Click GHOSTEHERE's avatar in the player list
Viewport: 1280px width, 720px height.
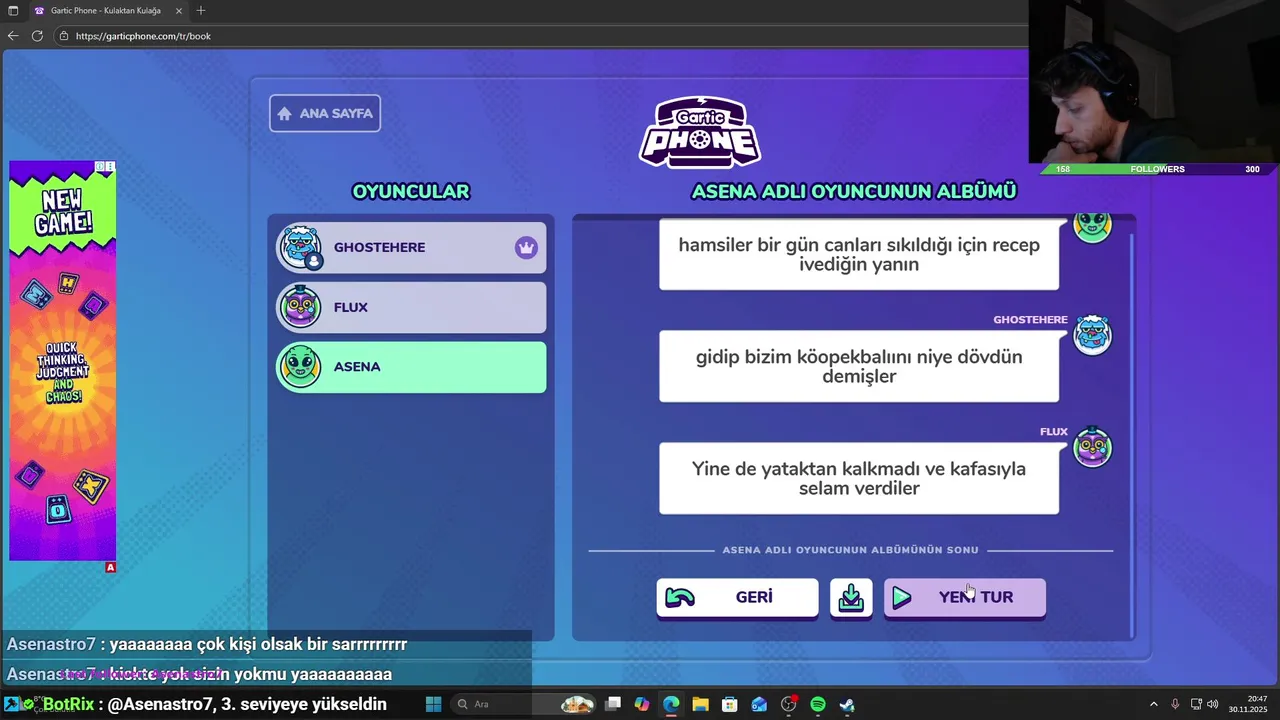click(x=301, y=246)
